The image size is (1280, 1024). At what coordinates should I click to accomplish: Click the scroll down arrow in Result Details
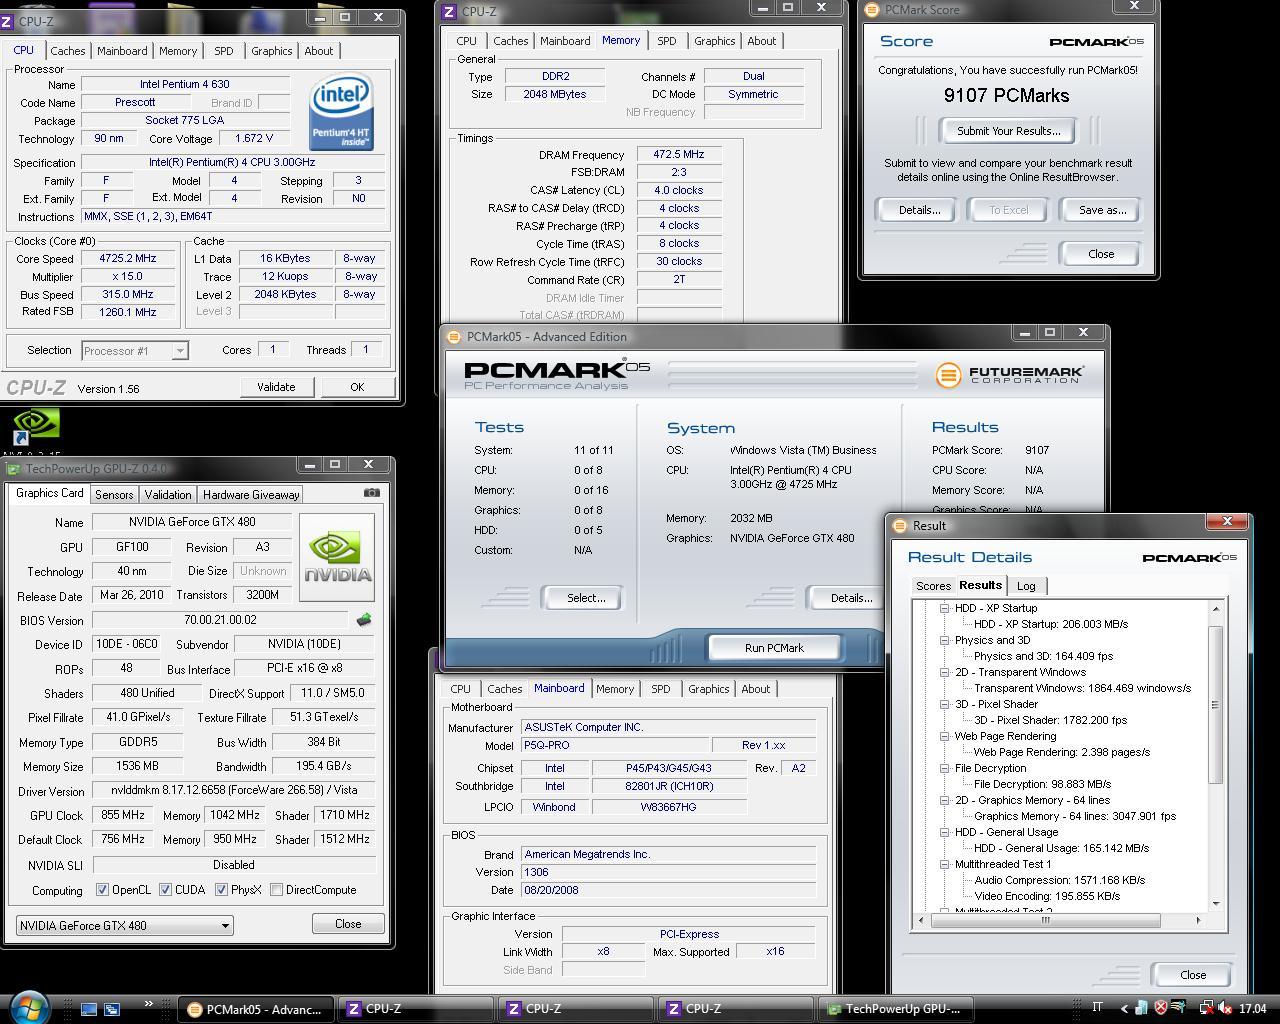point(1216,904)
